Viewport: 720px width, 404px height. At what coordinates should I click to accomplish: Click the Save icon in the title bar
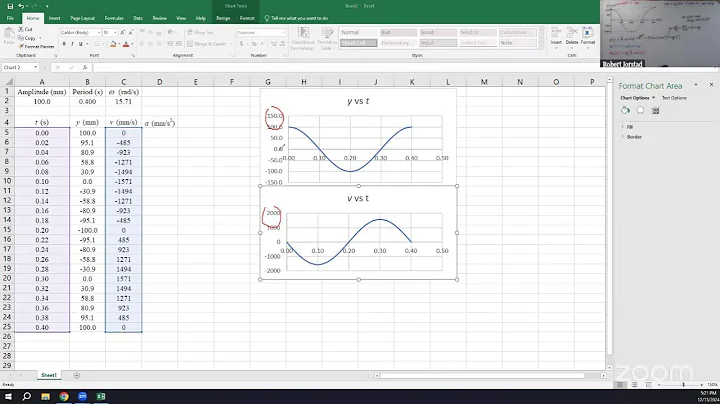(10, 6)
